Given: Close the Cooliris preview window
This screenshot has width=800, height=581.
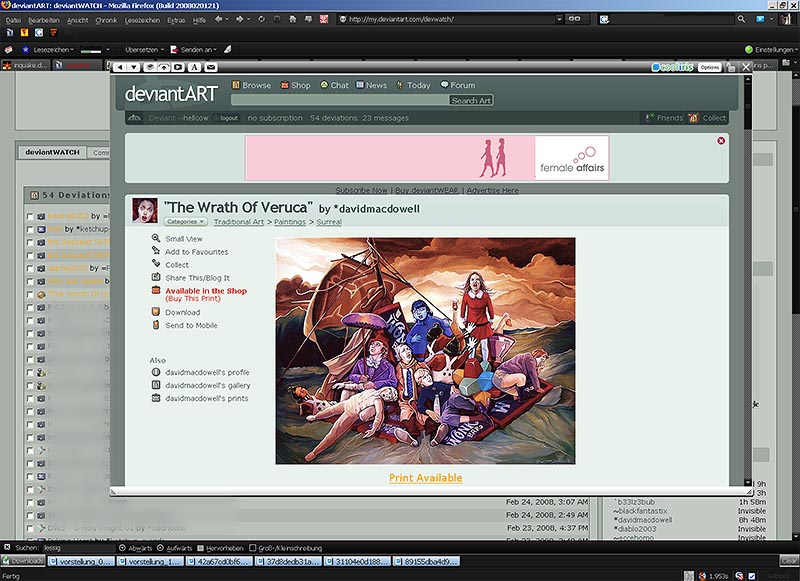Looking at the screenshot, I should (746, 67).
